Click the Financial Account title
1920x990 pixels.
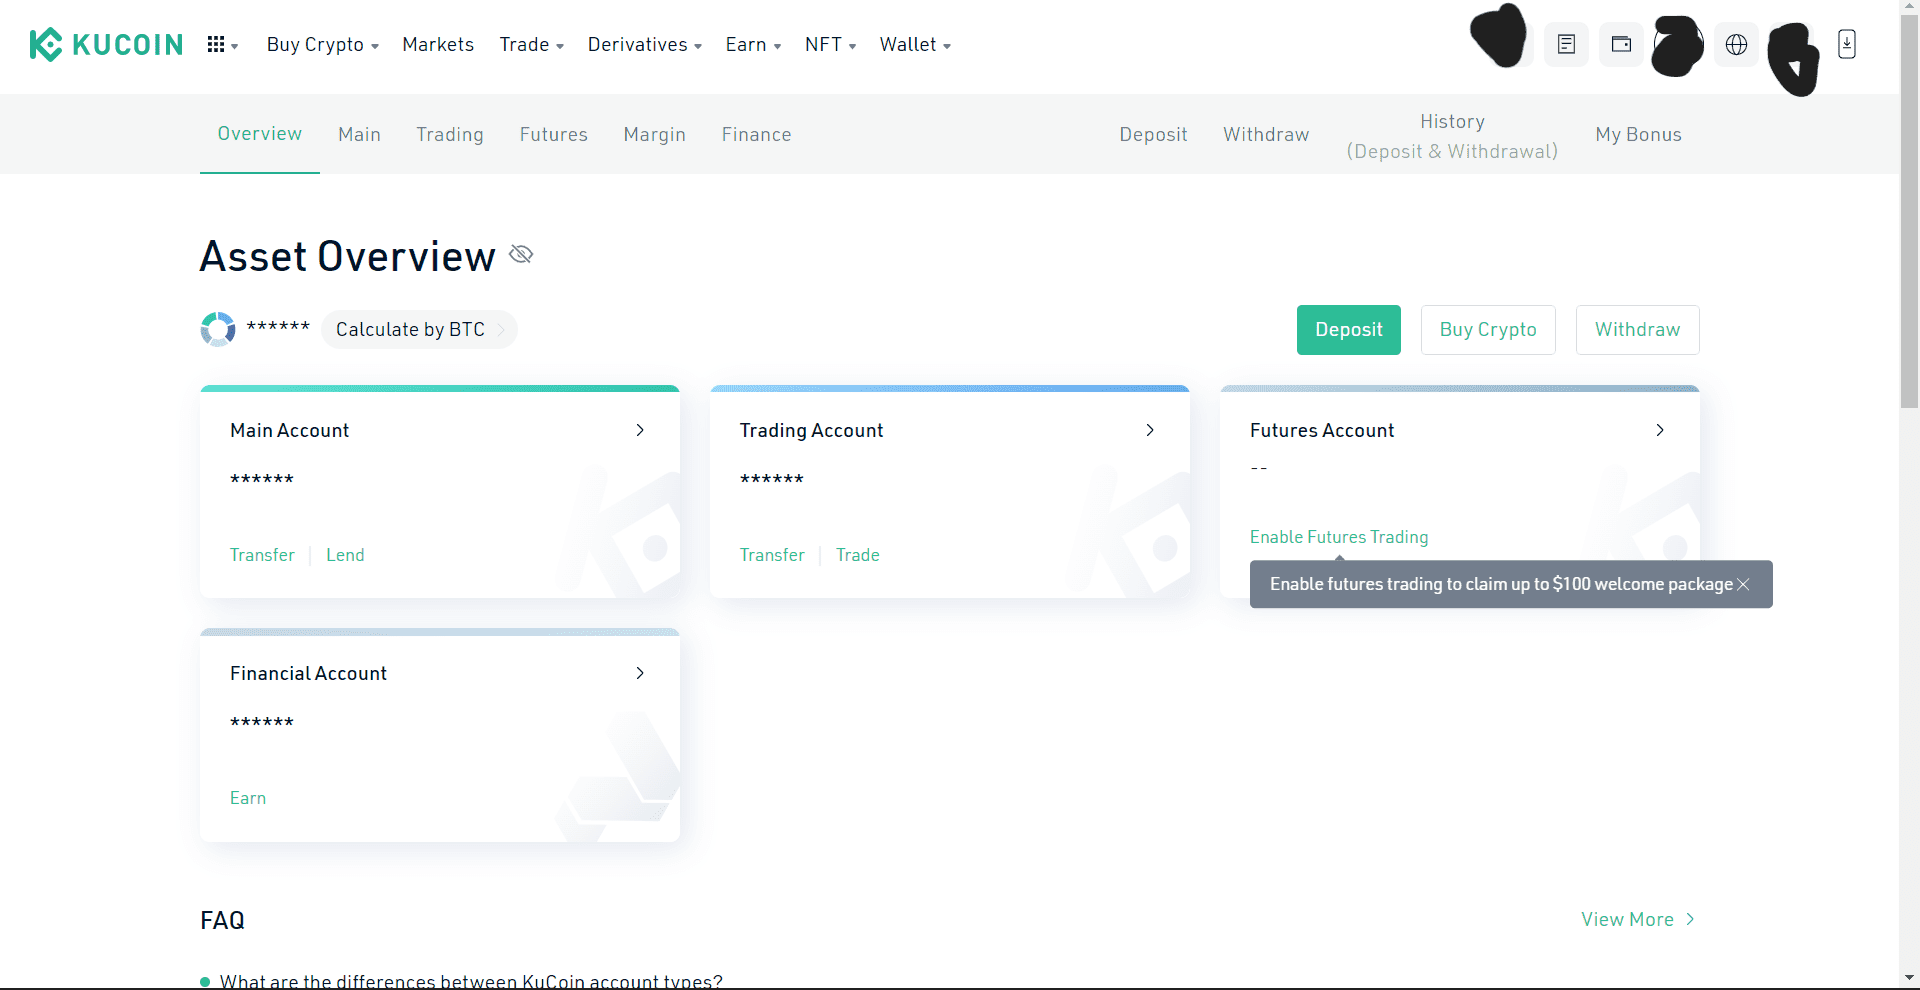(x=308, y=673)
